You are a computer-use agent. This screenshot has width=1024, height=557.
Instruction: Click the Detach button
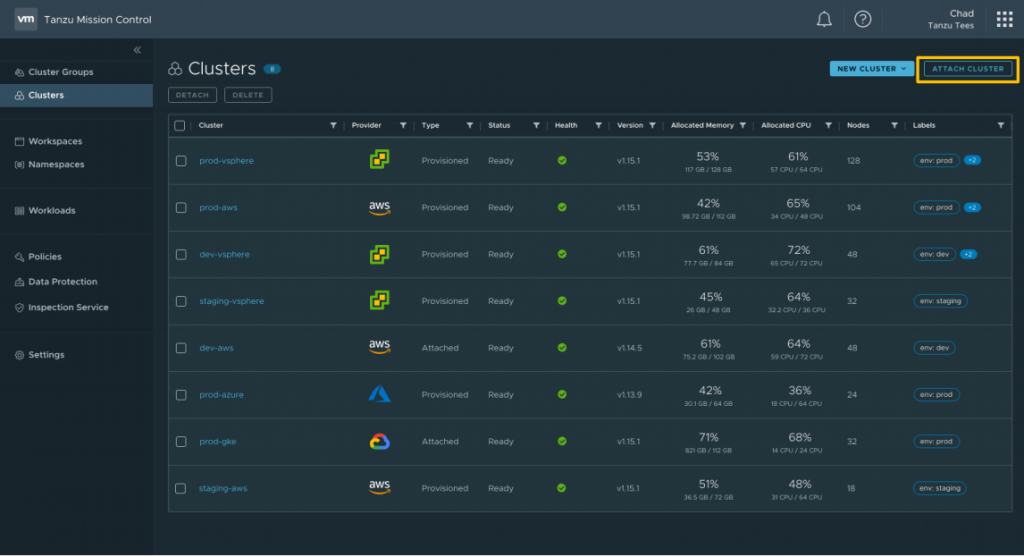click(x=192, y=95)
